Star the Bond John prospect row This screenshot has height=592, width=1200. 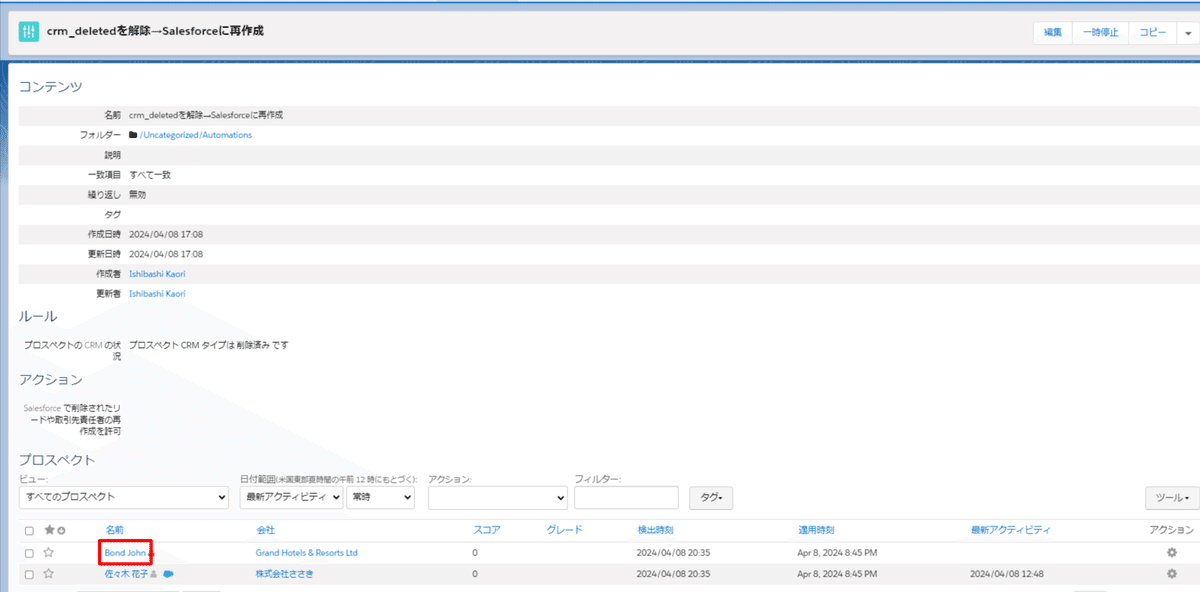(x=48, y=553)
